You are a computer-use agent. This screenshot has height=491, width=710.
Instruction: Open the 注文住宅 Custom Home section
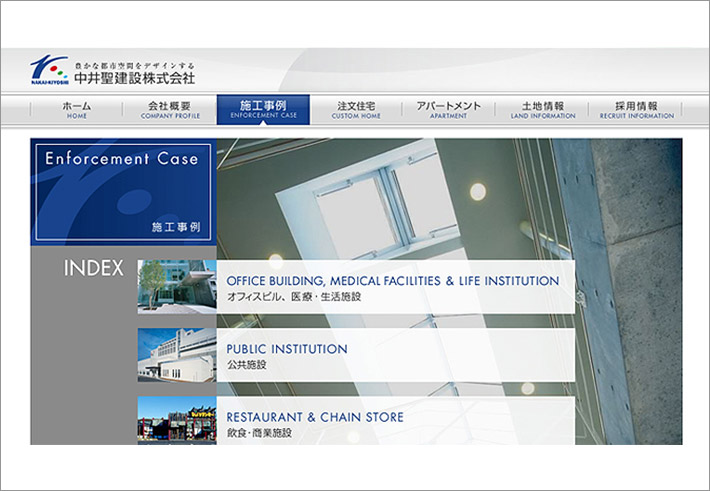pos(356,110)
